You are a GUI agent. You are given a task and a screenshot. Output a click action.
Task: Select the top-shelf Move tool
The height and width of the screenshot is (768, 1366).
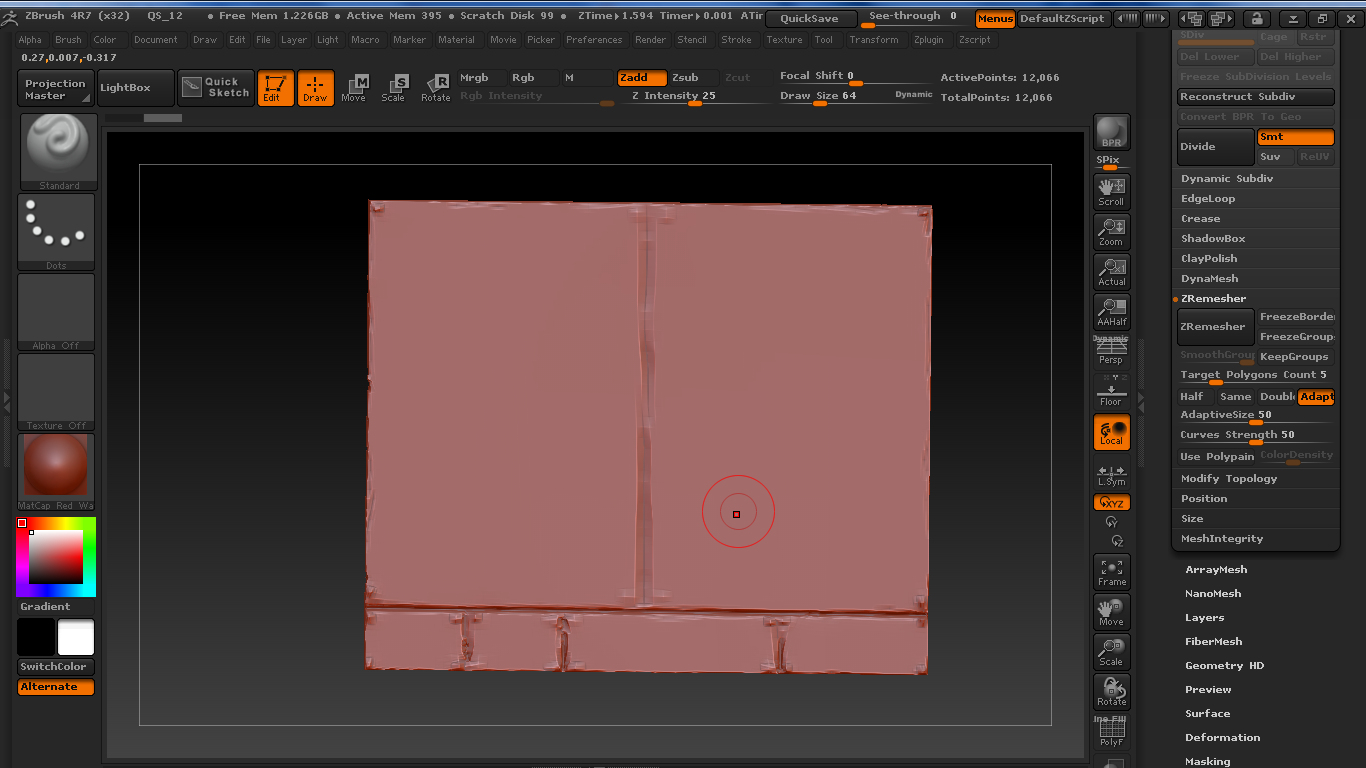click(x=354, y=88)
